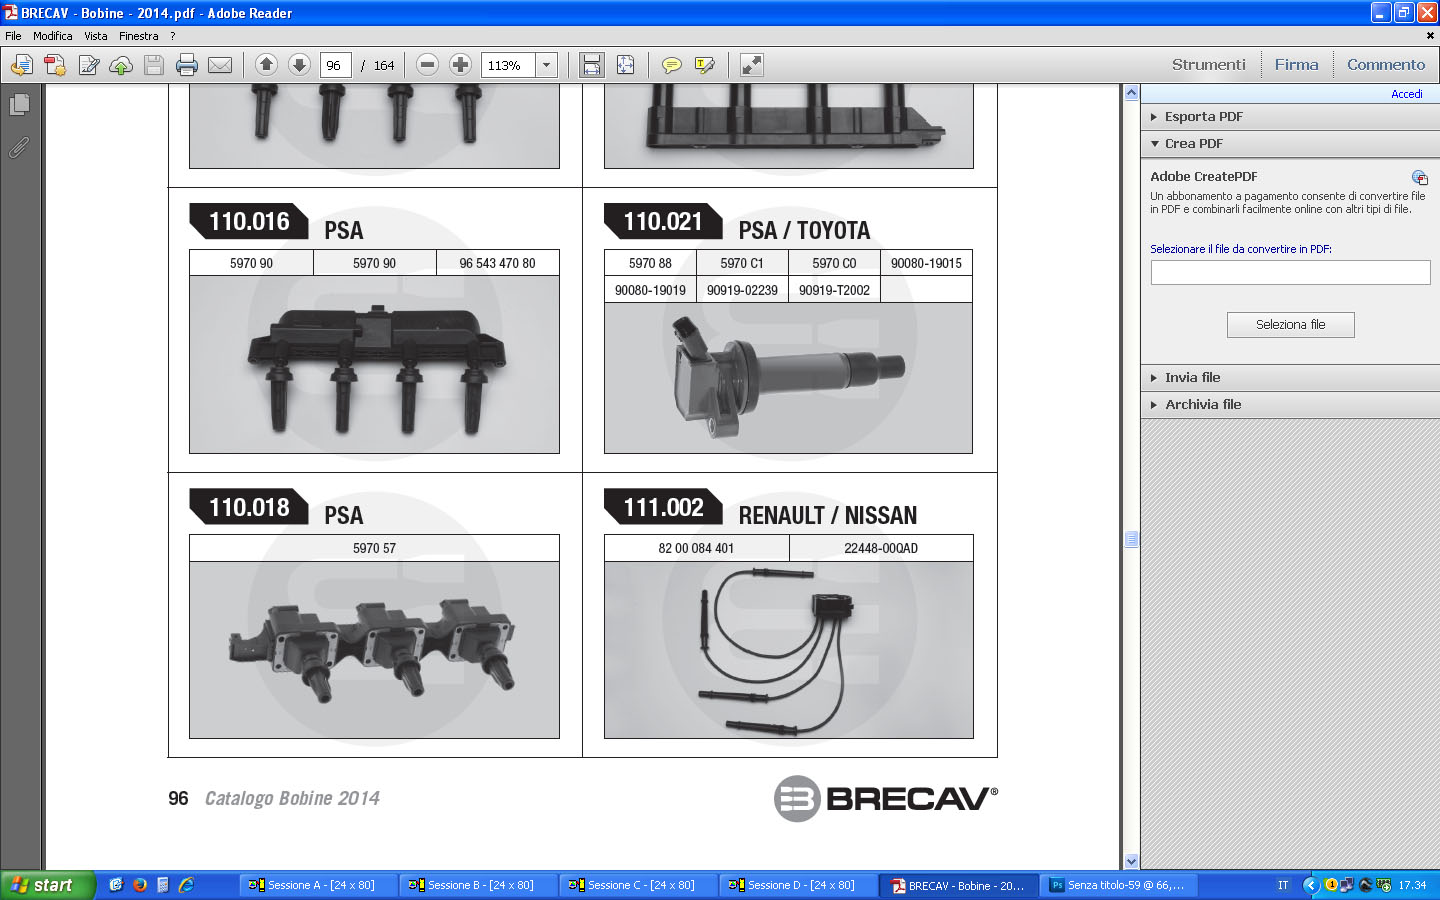Open the Strumenti pane
Screen dimensions: 1440x900
pyautogui.click(x=1208, y=65)
